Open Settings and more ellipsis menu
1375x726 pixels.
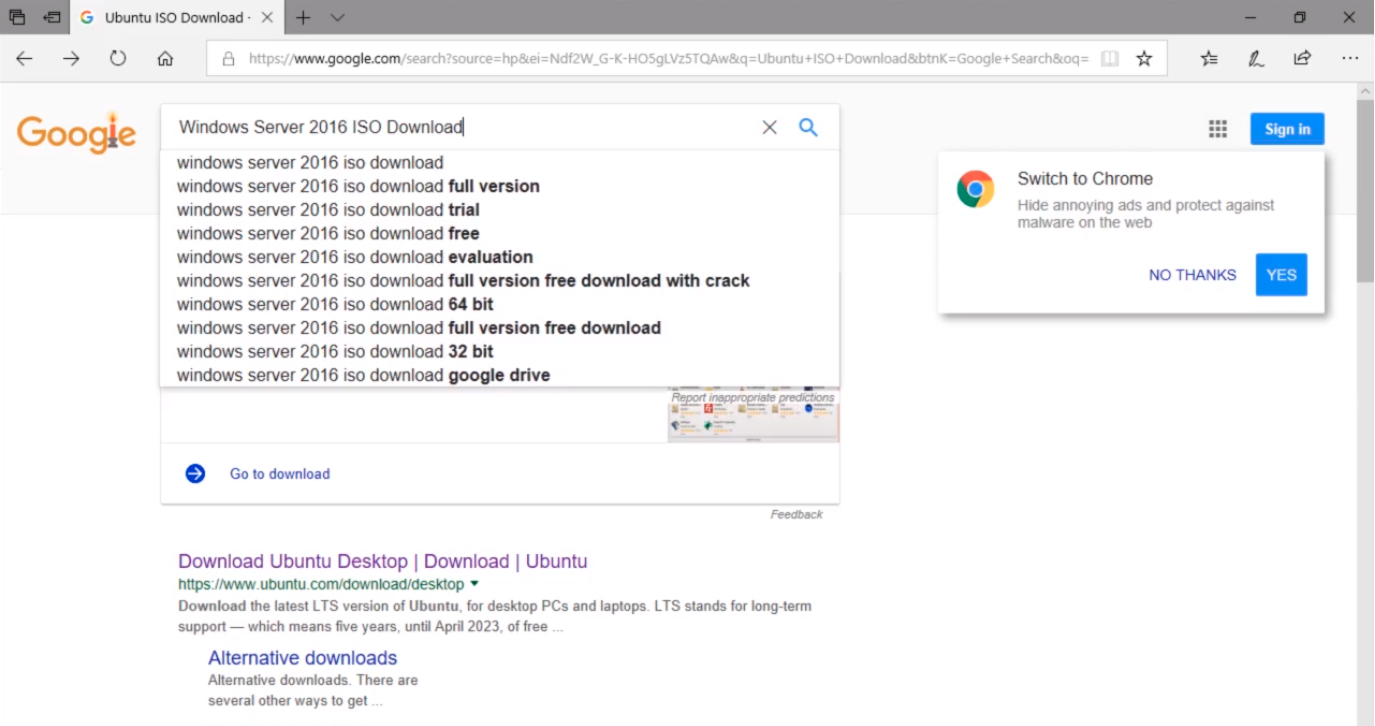1350,59
